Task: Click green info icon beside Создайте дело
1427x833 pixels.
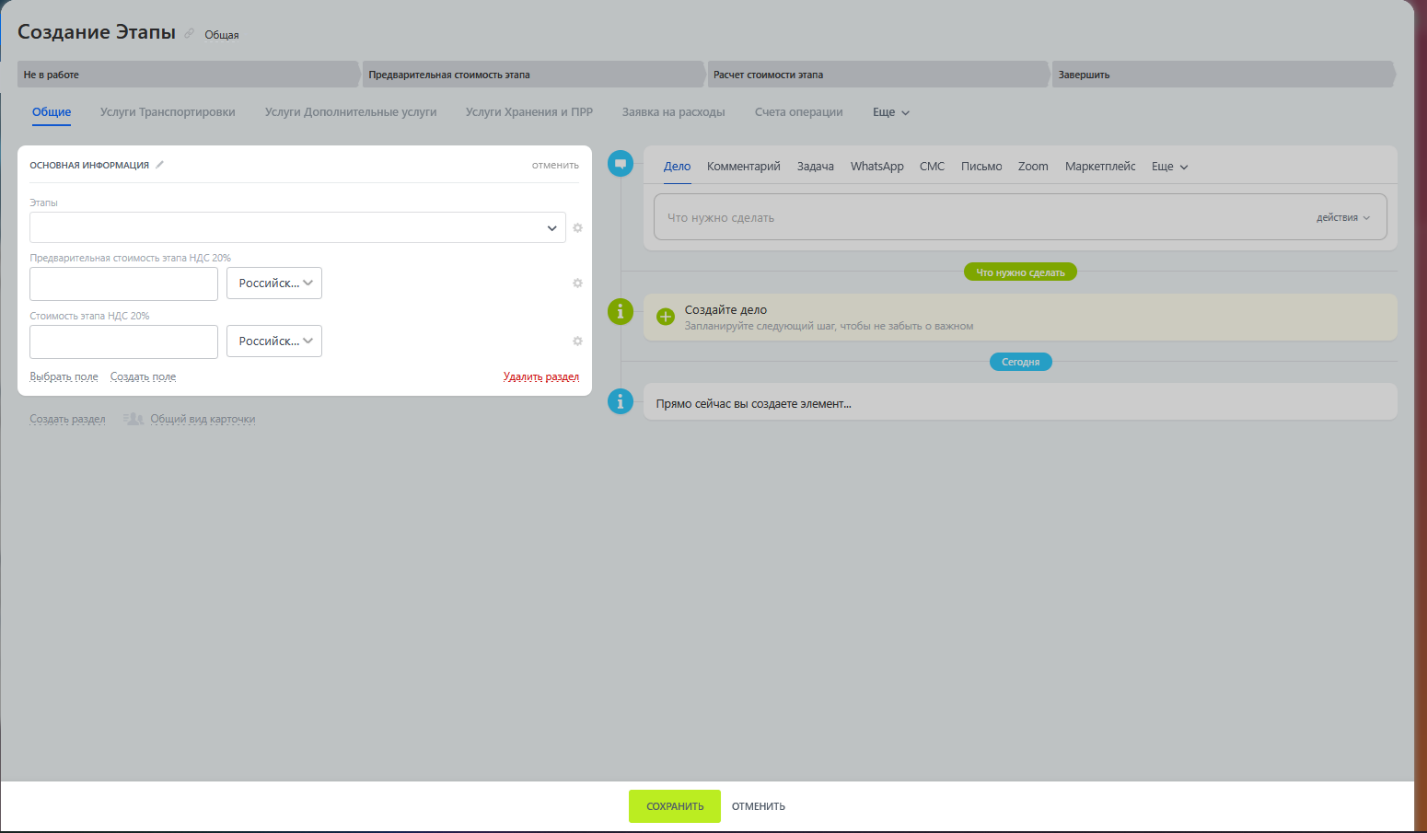Action: tap(621, 312)
